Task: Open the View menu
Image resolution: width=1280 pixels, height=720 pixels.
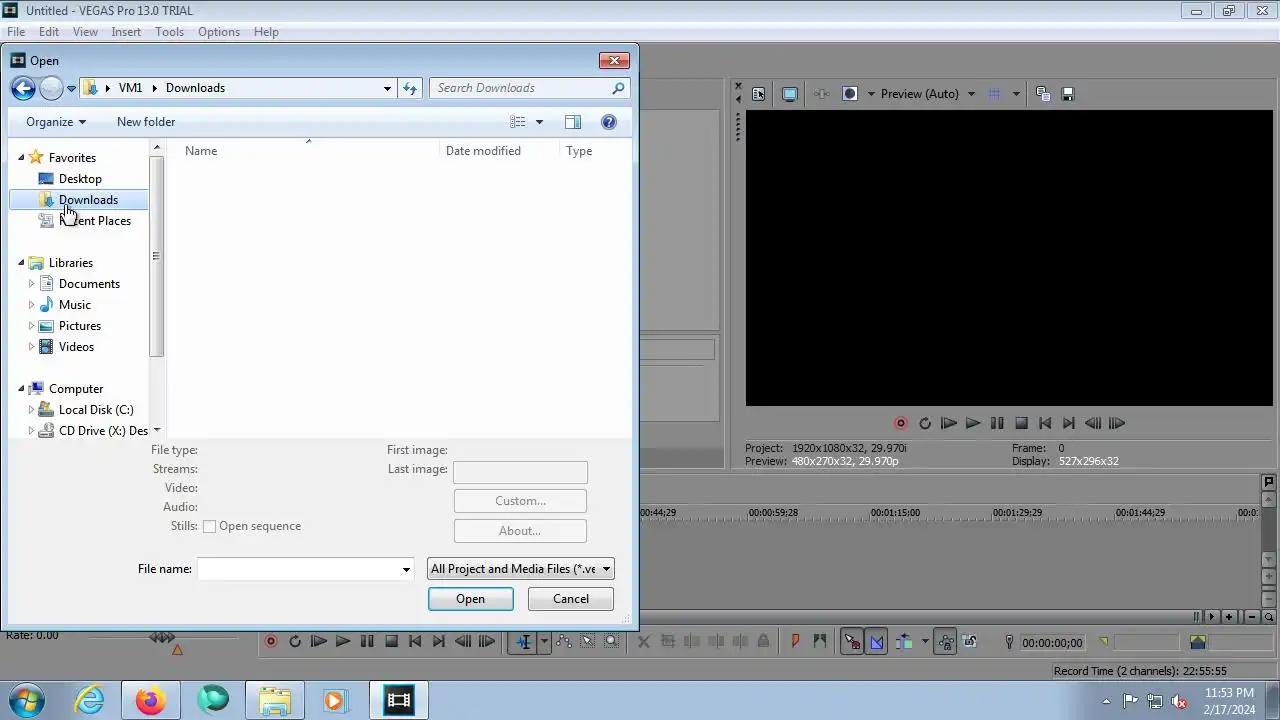Action: [85, 32]
